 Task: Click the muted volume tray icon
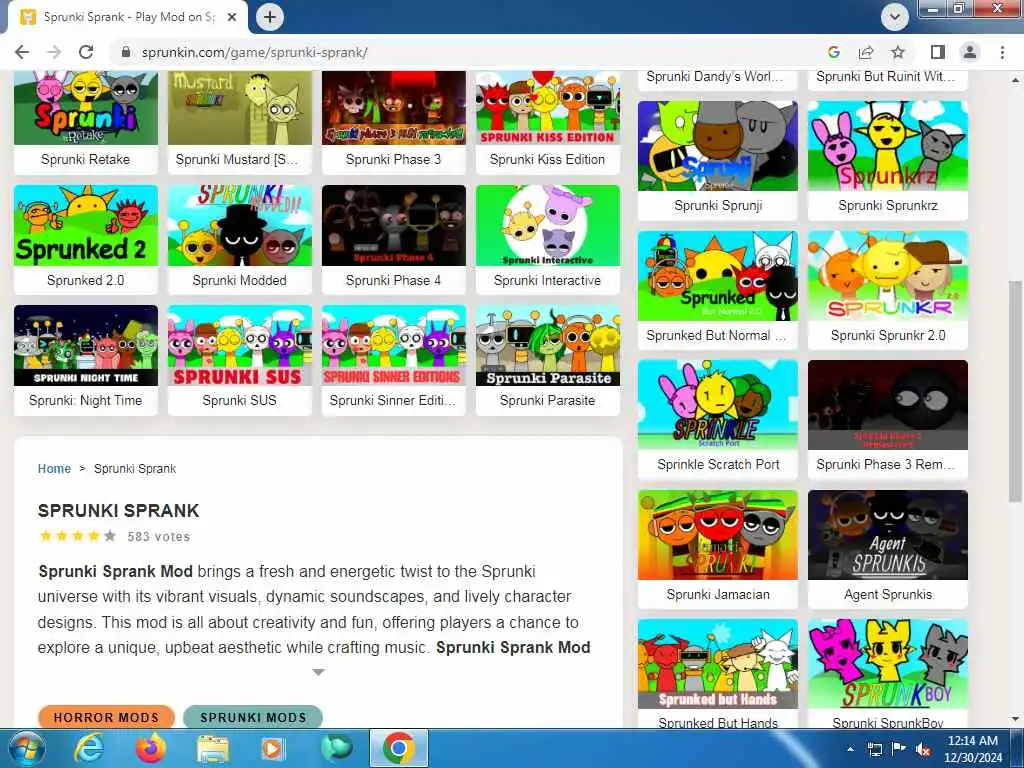point(923,749)
